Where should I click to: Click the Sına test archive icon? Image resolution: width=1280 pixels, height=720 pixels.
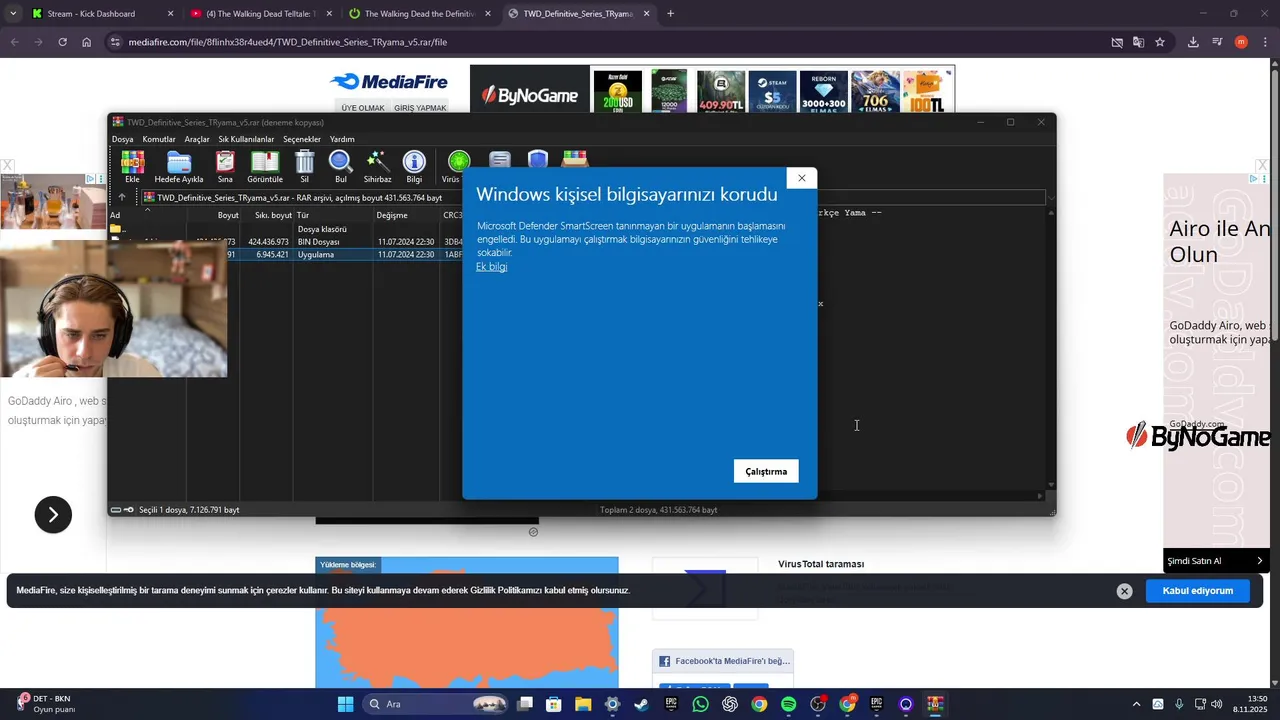coord(225,166)
